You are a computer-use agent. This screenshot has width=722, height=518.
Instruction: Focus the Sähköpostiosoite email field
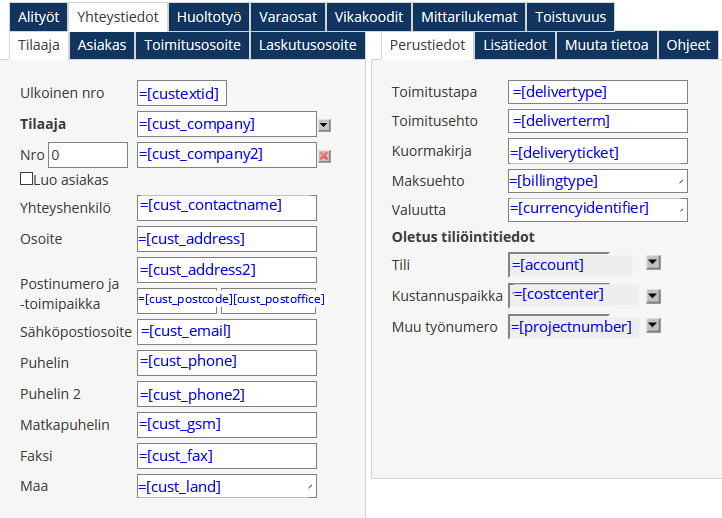(227, 332)
